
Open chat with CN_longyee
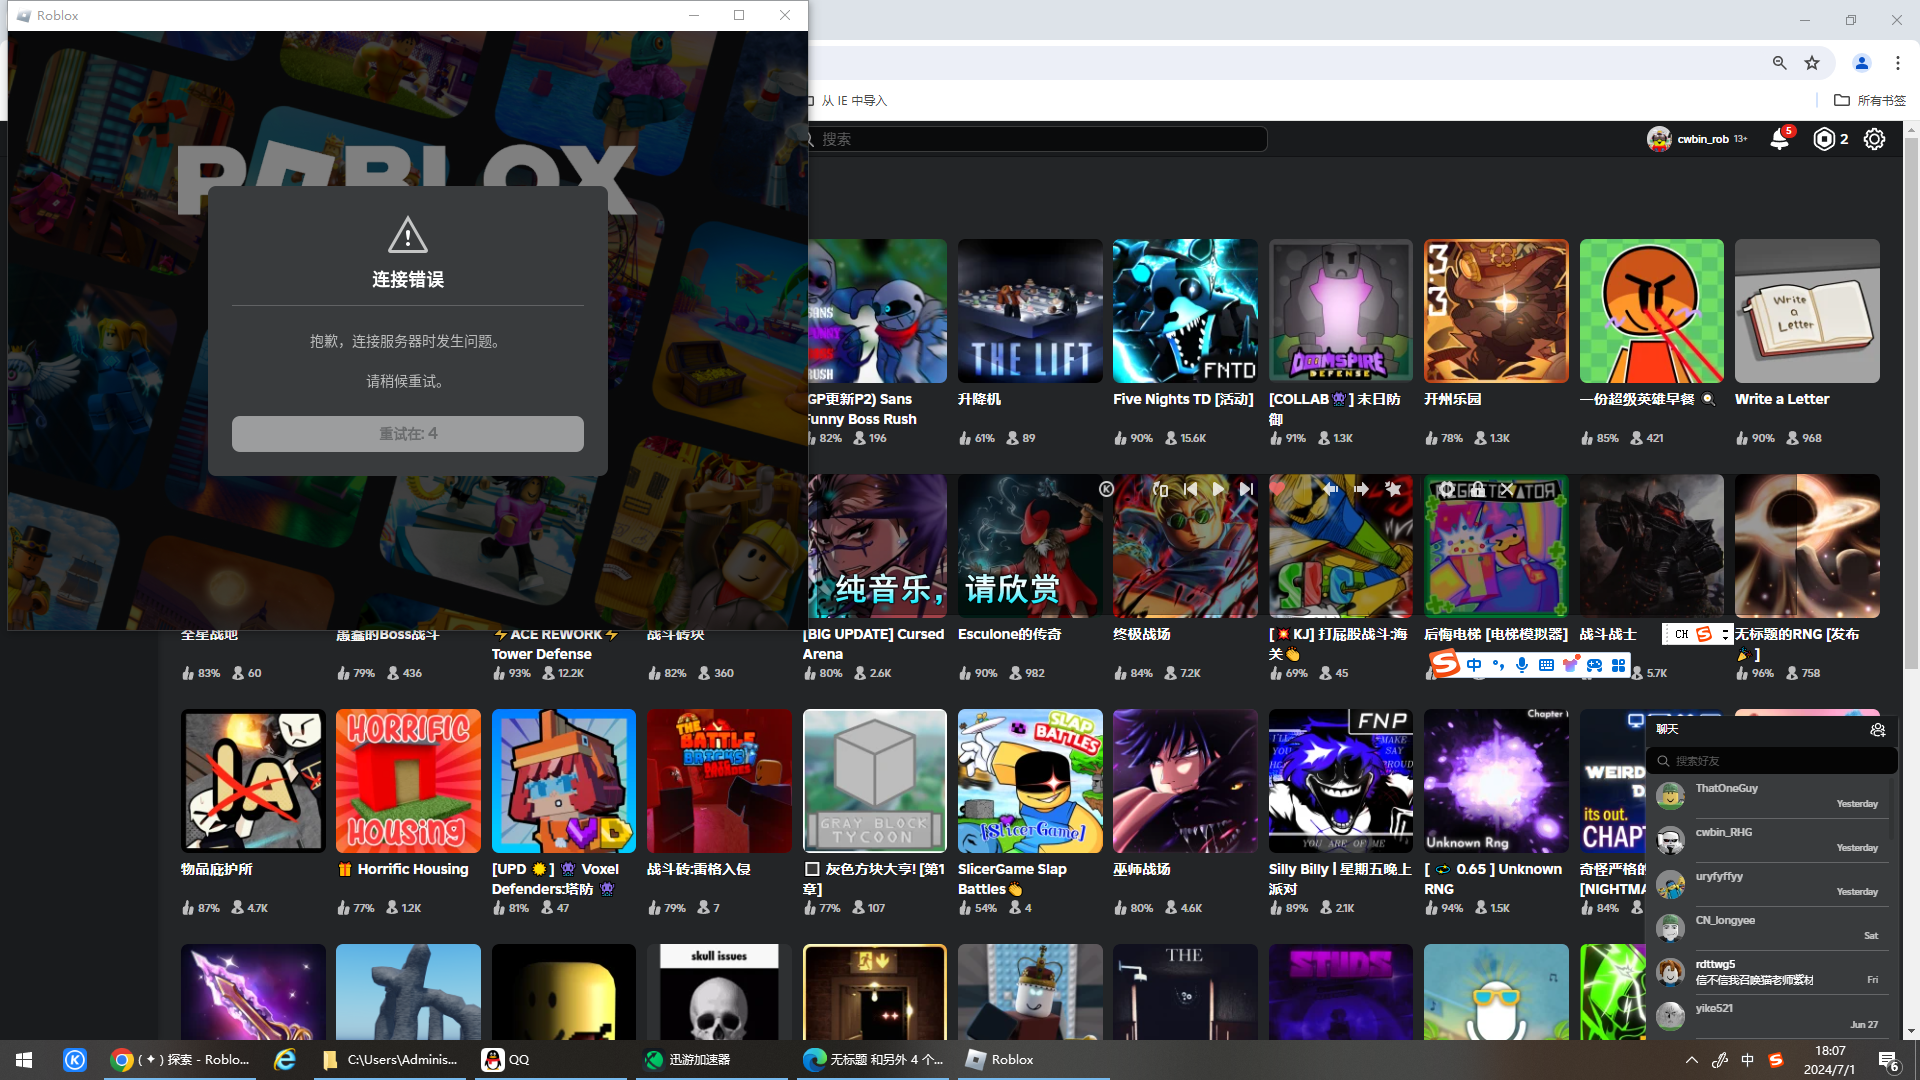(1771, 928)
